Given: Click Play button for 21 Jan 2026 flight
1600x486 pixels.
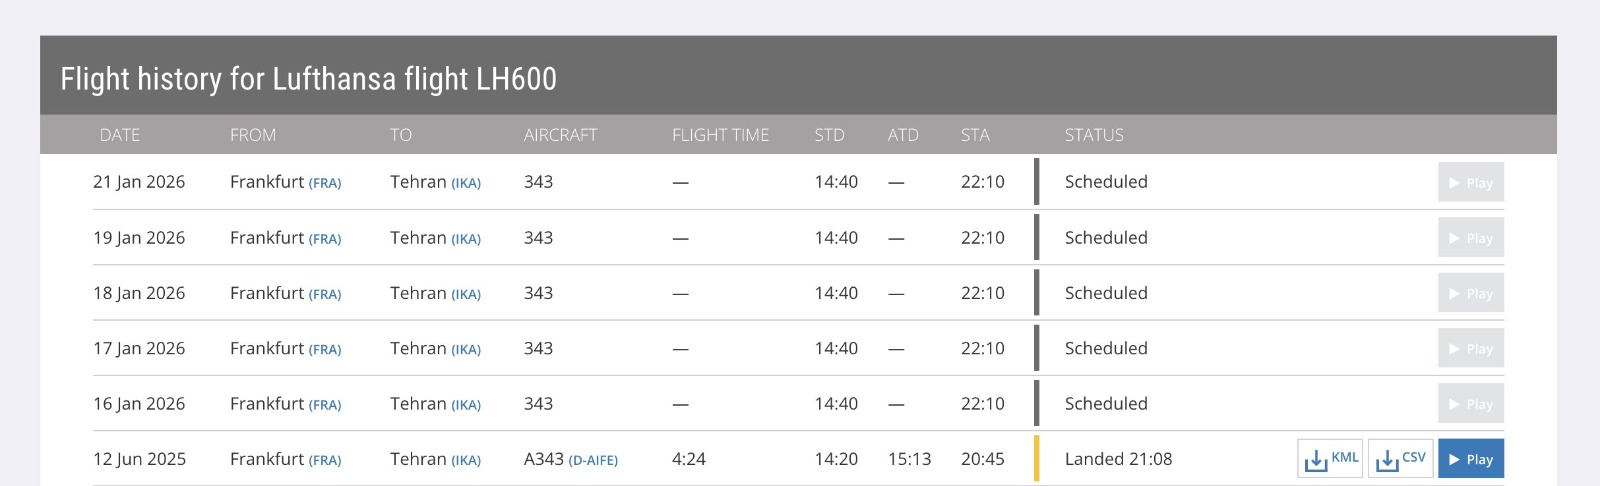Looking at the screenshot, I should (x=1470, y=183).
